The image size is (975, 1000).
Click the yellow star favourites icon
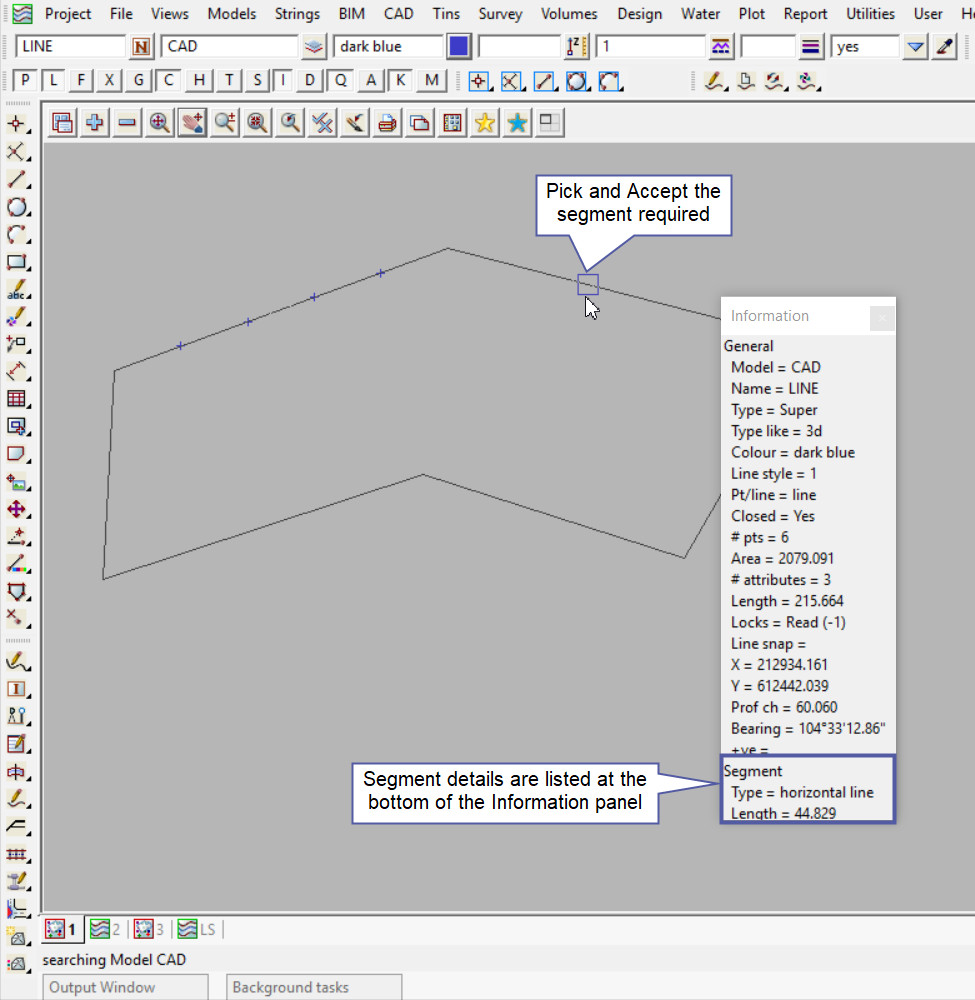click(485, 122)
